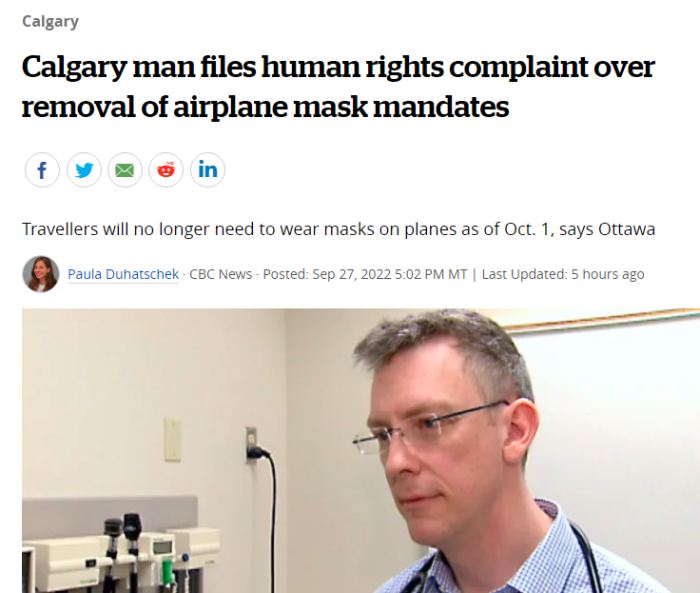Open Paula Duhatschek author page
The height and width of the screenshot is (593, 700).
[x=123, y=274]
